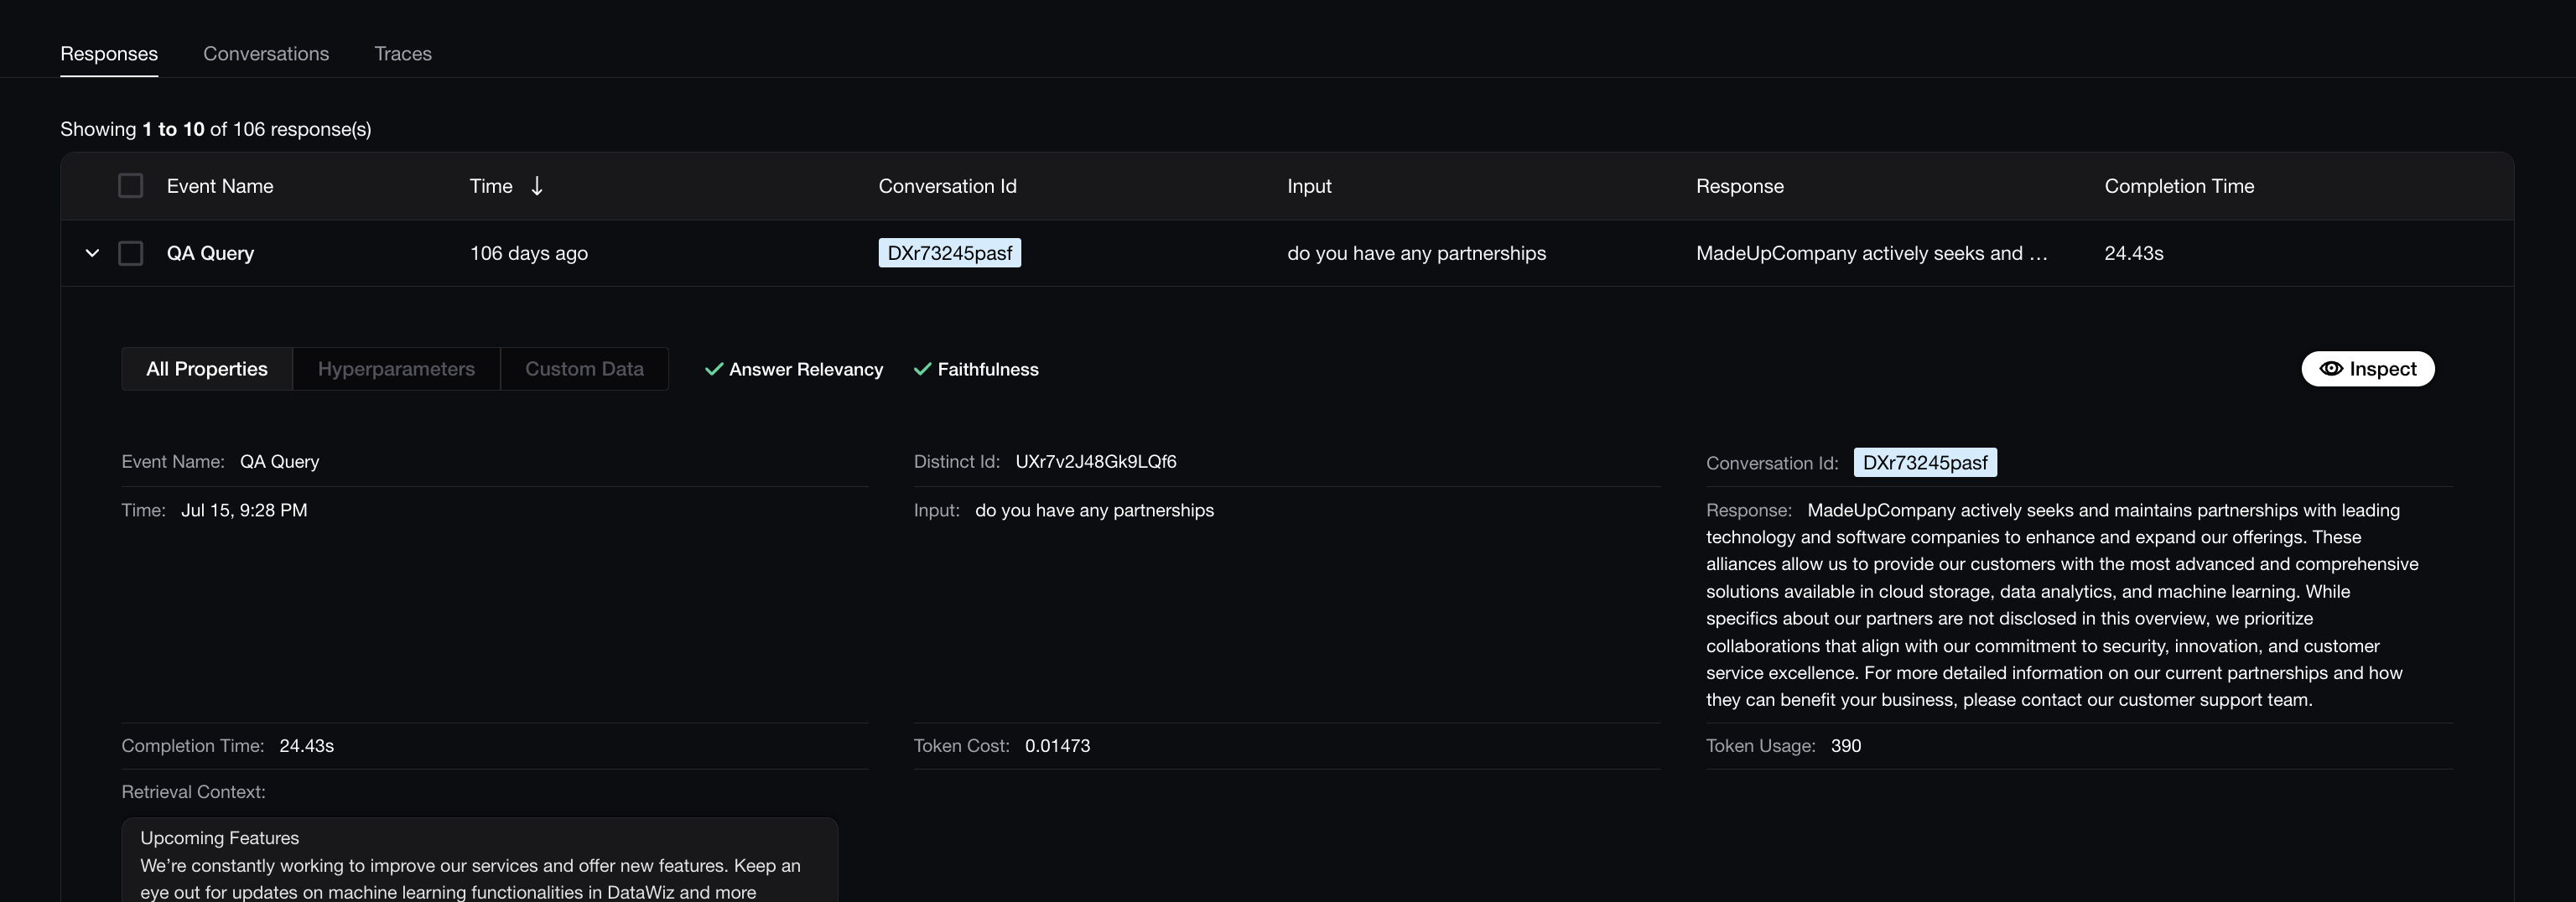Switch to the Conversations tab
Screen dimensions: 2576x902
click(x=266, y=54)
